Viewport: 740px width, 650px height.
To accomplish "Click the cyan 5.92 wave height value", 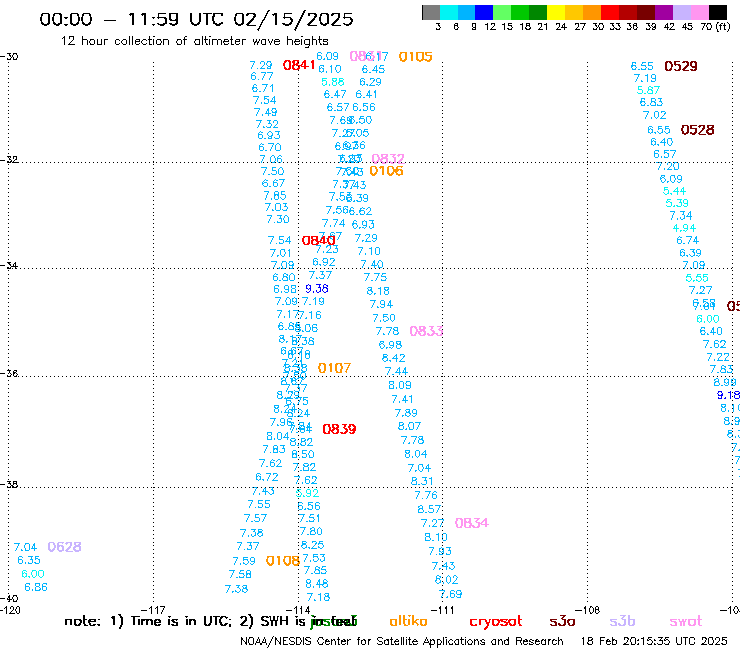I will (308, 493).
